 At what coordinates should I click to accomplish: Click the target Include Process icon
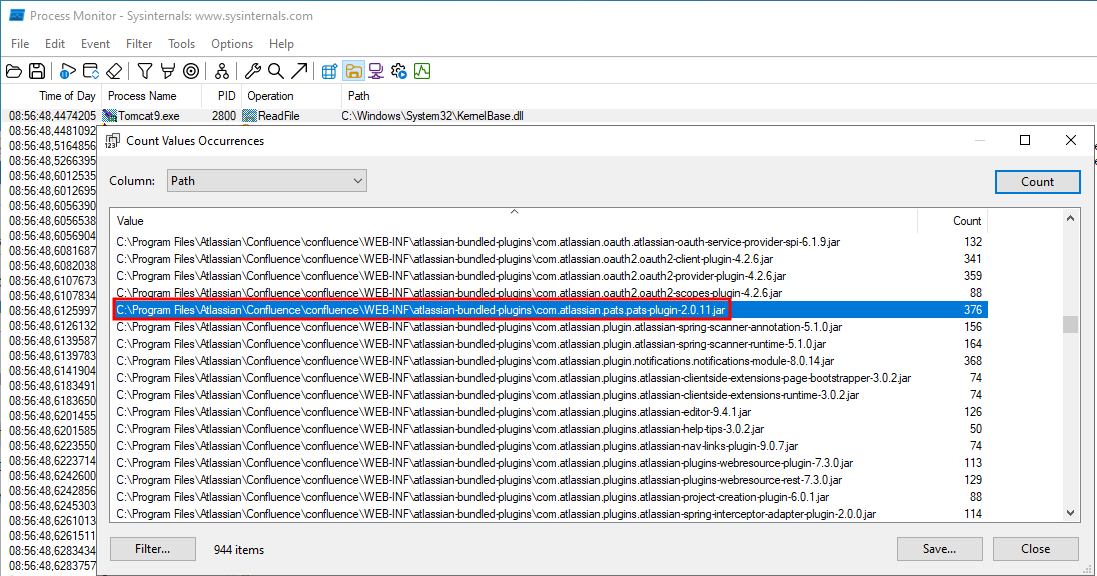tap(191, 71)
